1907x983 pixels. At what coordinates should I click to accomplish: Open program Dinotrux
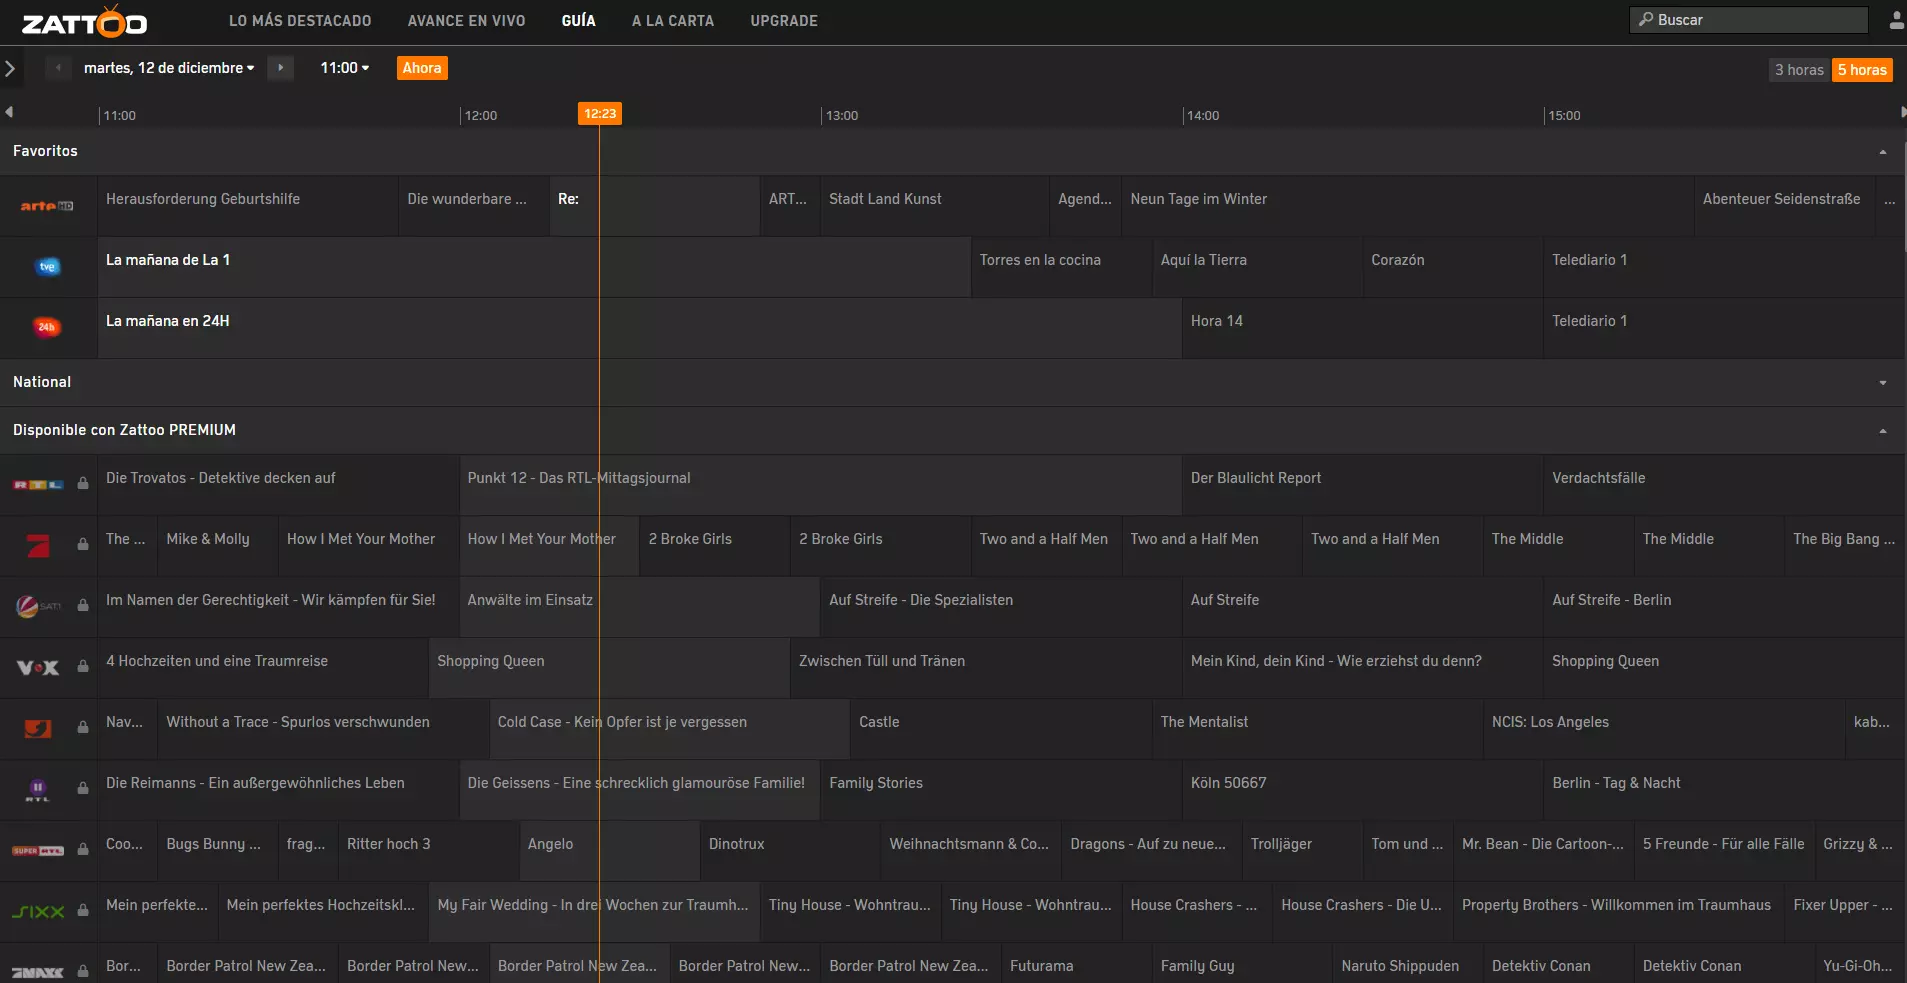point(790,851)
